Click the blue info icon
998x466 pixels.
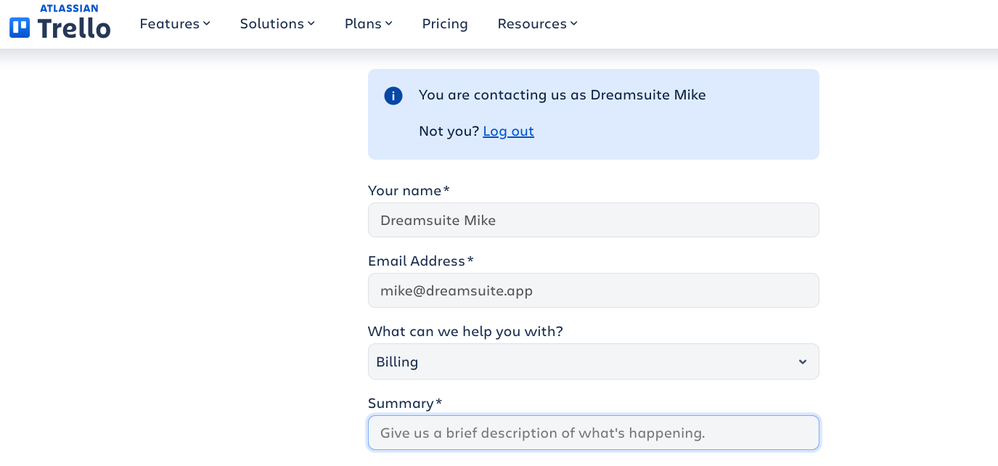coord(393,96)
